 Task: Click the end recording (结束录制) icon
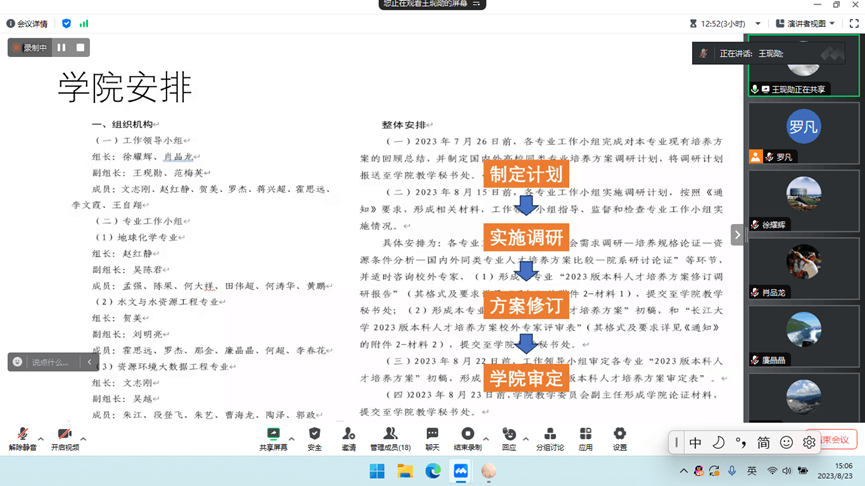coord(467,435)
